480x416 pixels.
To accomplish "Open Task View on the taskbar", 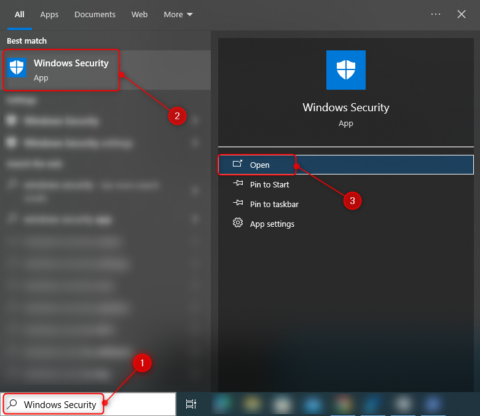I will [191, 404].
